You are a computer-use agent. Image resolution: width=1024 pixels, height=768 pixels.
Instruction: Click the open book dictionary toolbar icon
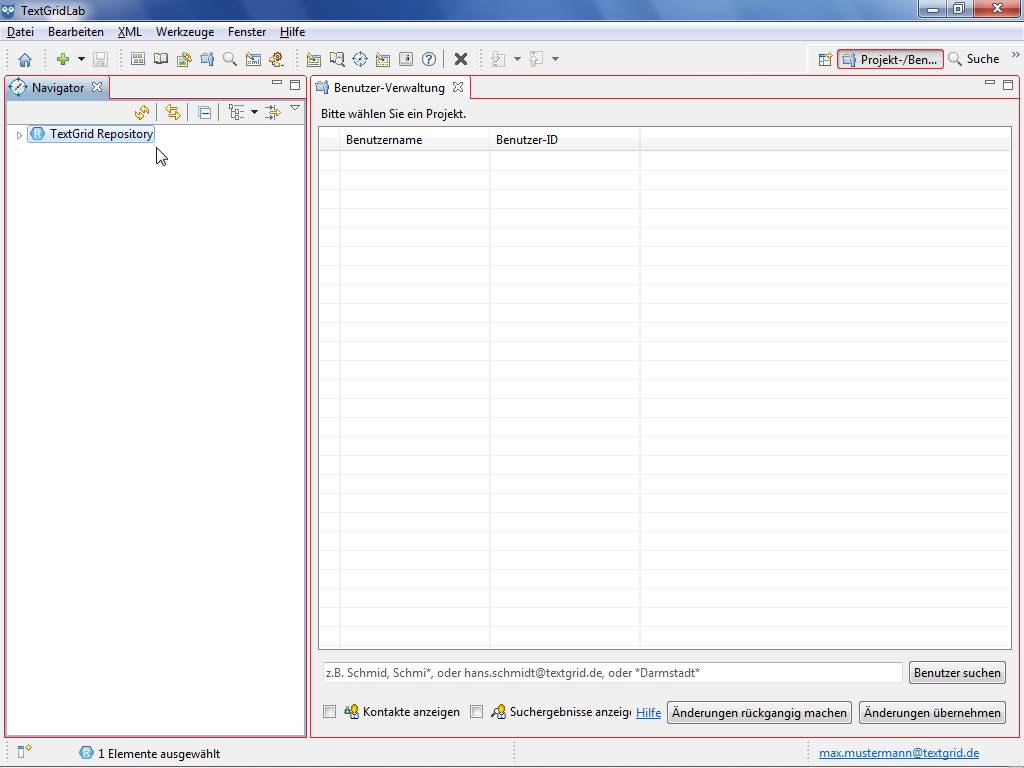coord(161,60)
